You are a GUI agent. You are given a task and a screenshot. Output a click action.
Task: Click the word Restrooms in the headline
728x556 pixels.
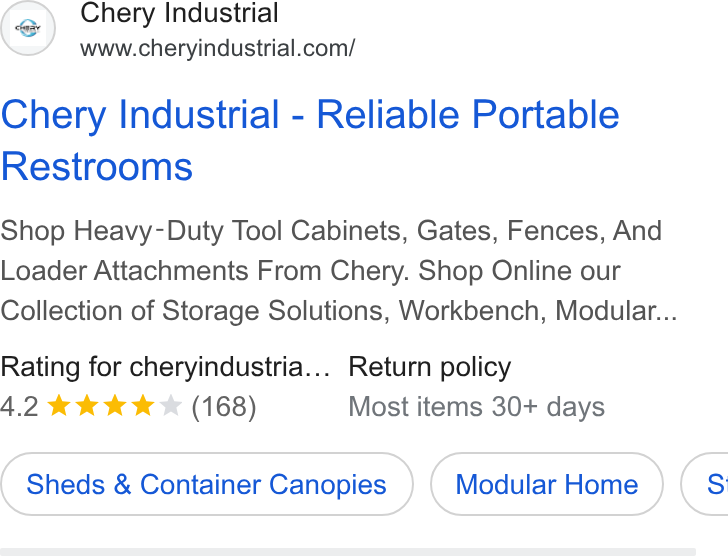coord(97,167)
